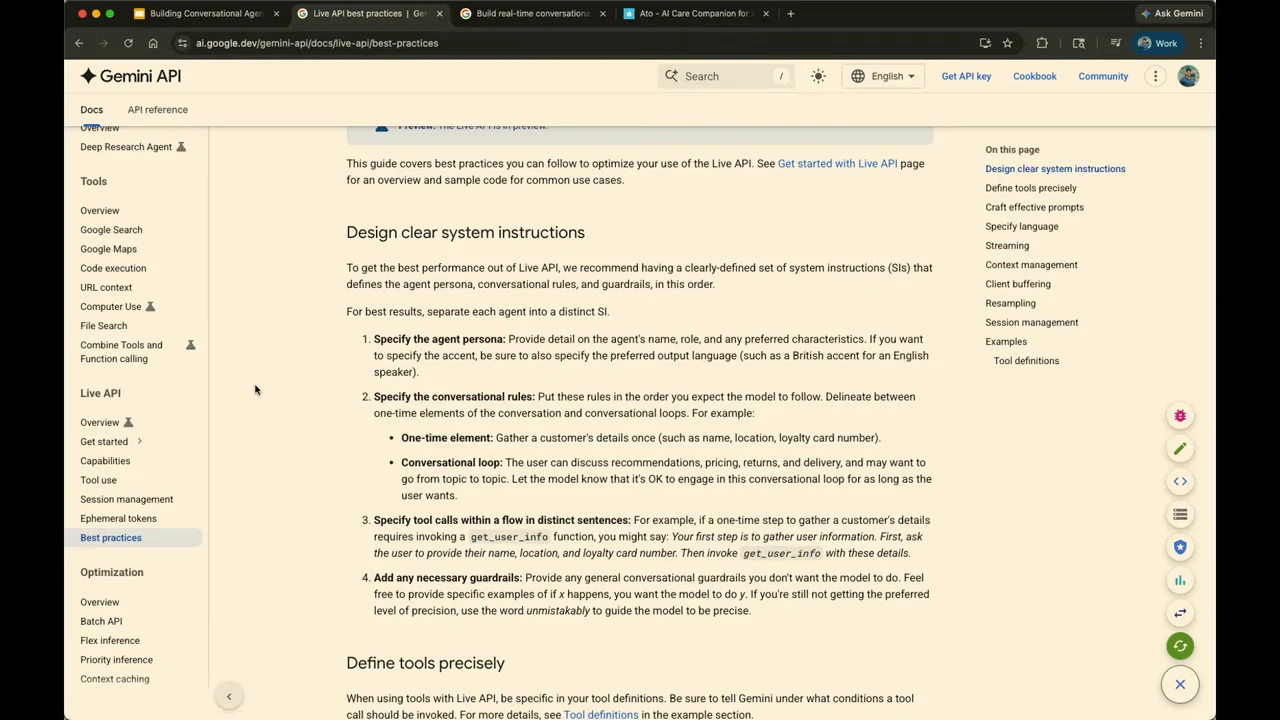Screen dimensions: 1280x720
Task: Click the gray list rows floating icon
Action: [x=1180, y=515]
